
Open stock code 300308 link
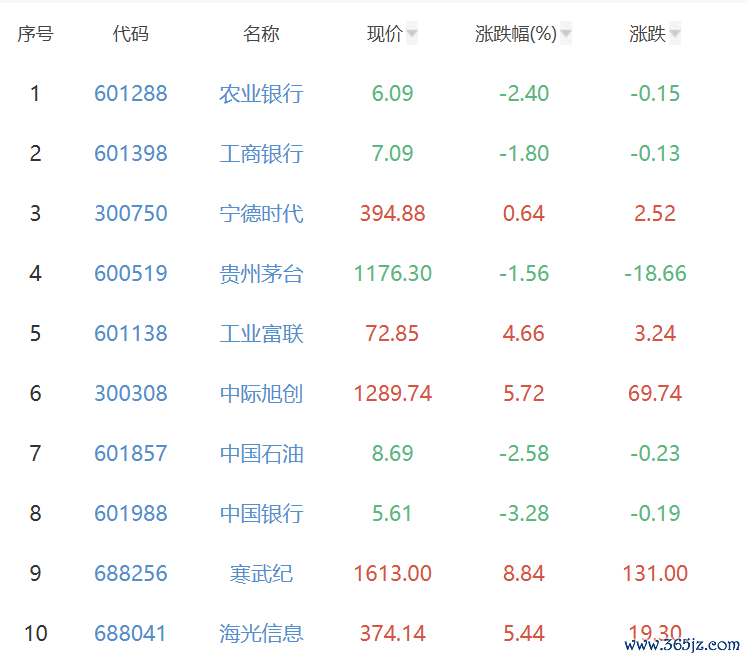pos(131,394)
